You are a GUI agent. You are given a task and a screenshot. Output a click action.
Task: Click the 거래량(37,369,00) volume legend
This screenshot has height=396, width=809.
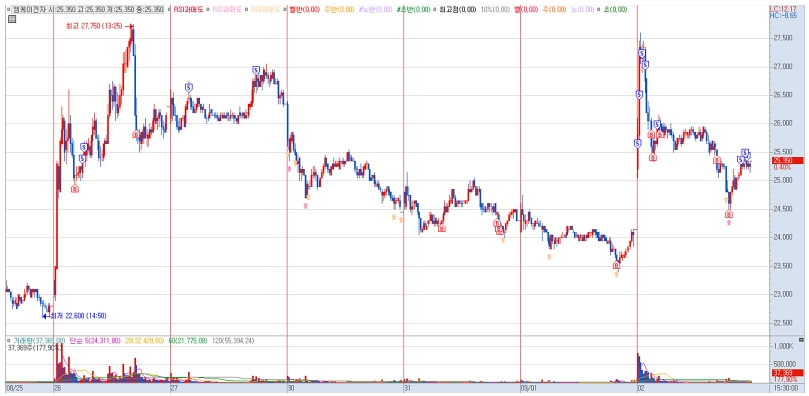pyautogui.click(x=39, y=341)
